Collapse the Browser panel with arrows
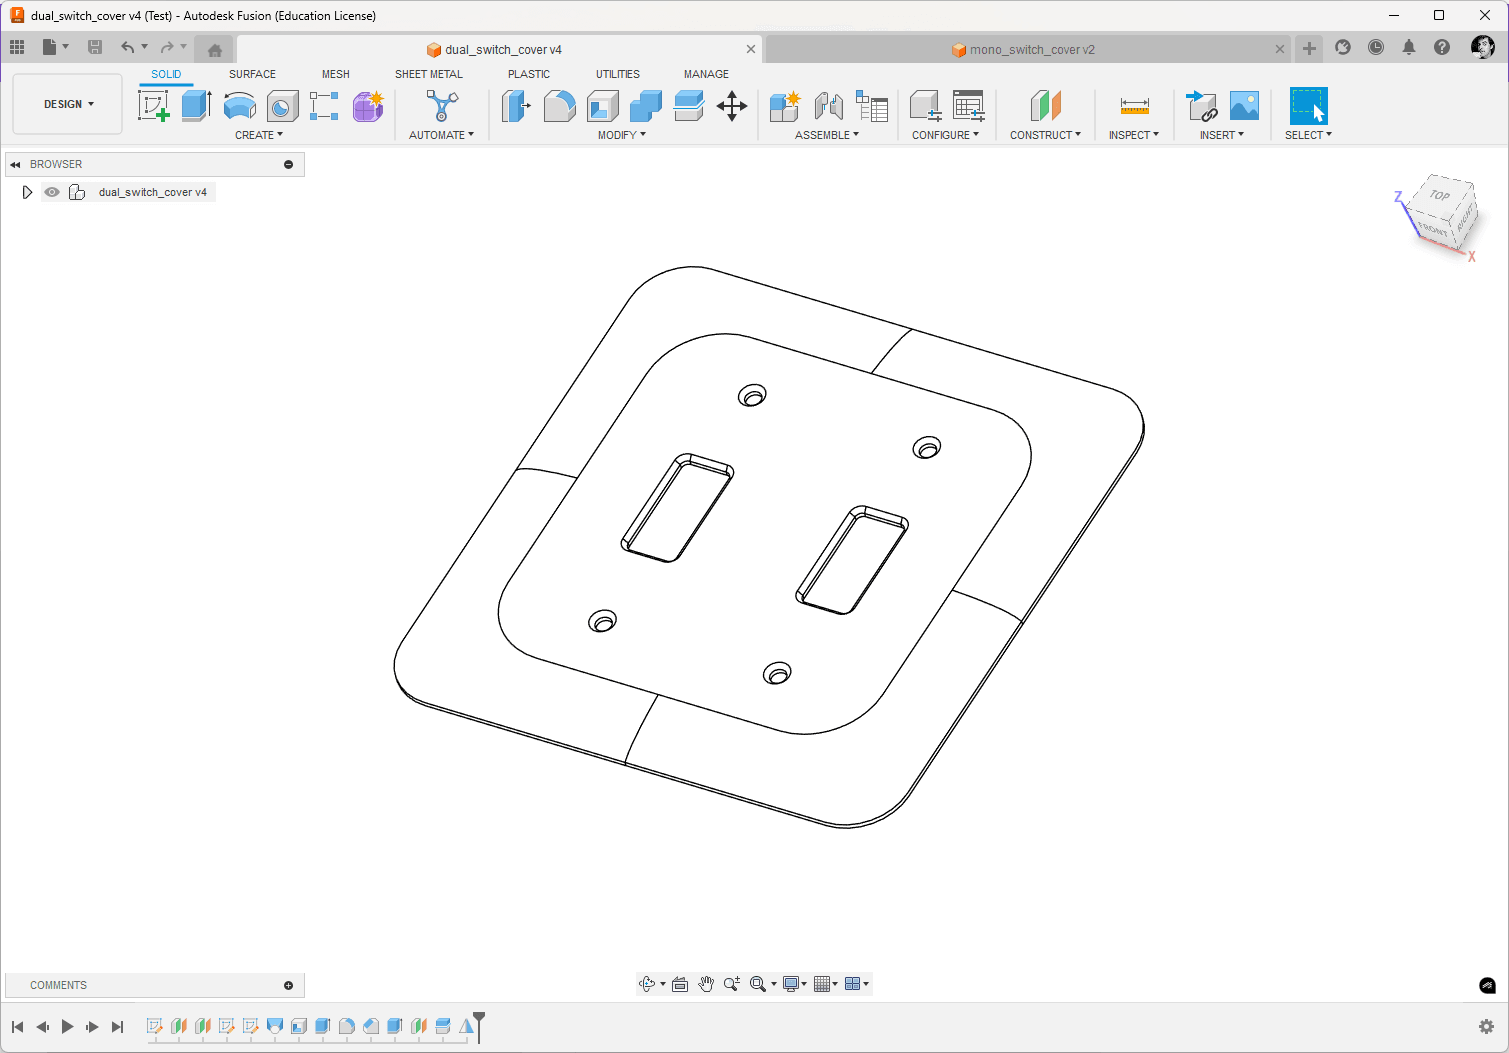Viewport: 1509px width, 1053px height. [x=15, y=164]
